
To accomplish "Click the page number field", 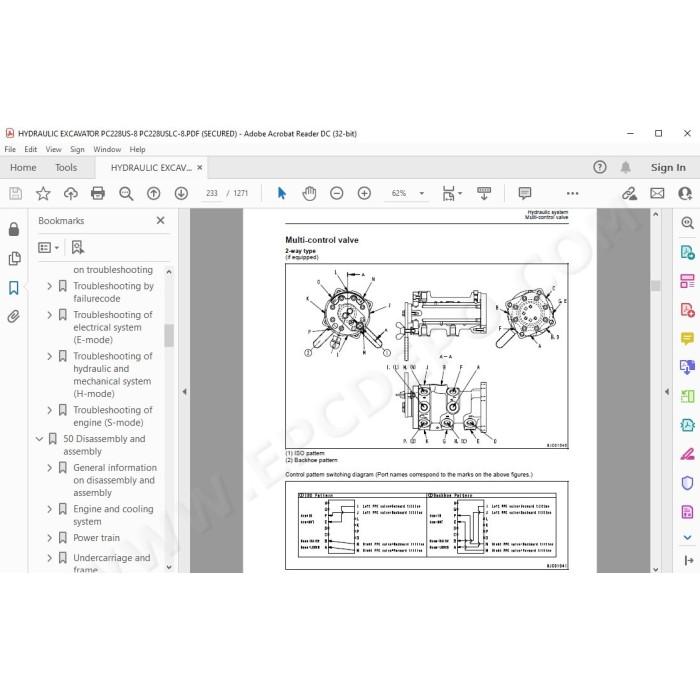I will pyautogui.click(x=212, y=193).
